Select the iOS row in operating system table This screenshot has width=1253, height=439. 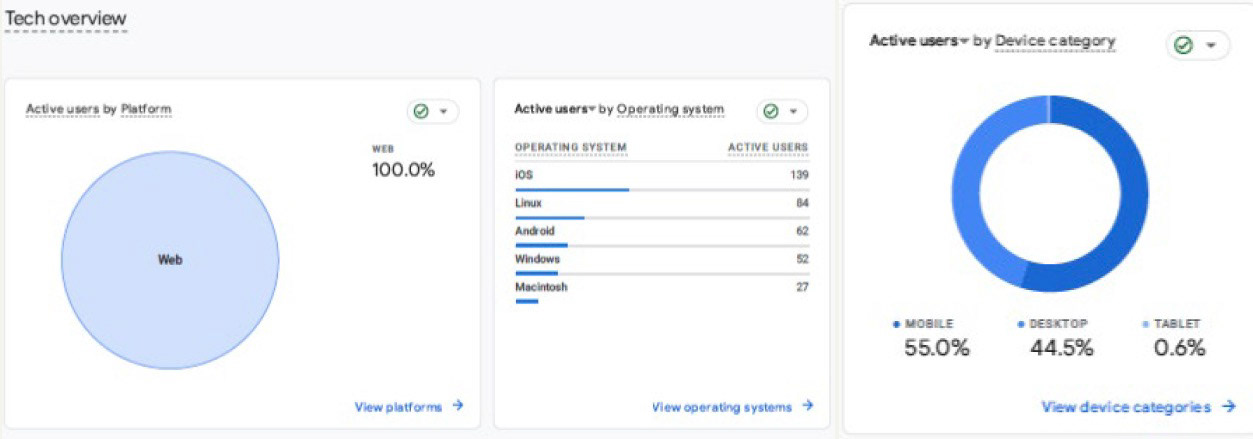tap(661, 175)
